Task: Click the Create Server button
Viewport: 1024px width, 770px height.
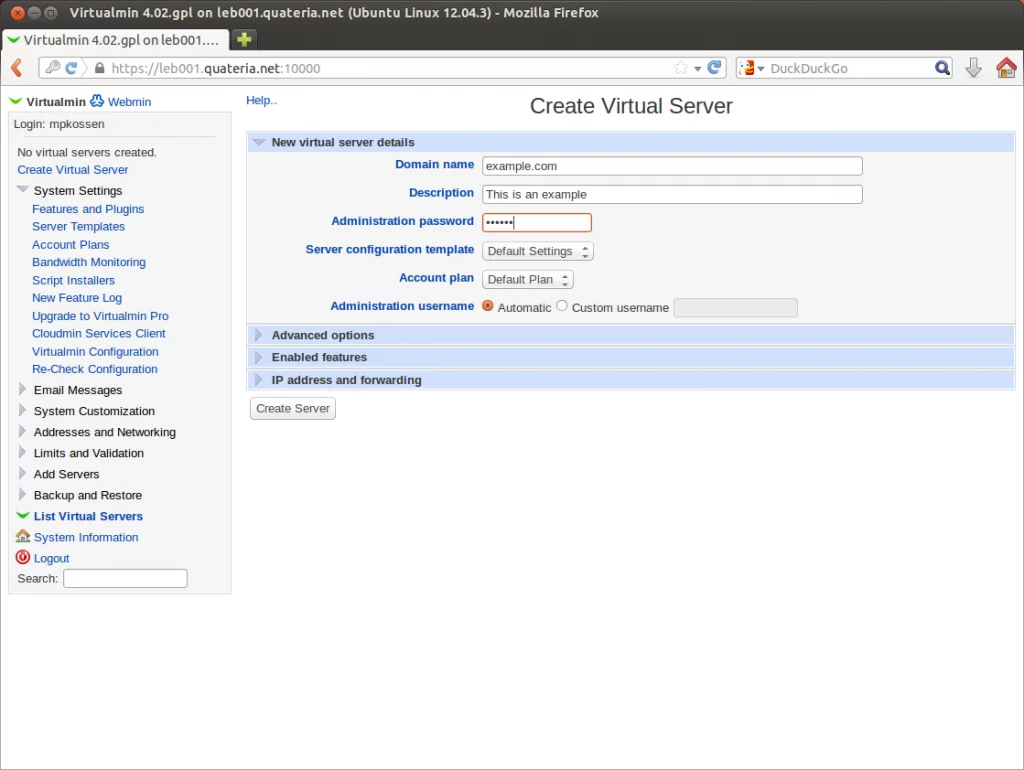Action: coord(293,409)
